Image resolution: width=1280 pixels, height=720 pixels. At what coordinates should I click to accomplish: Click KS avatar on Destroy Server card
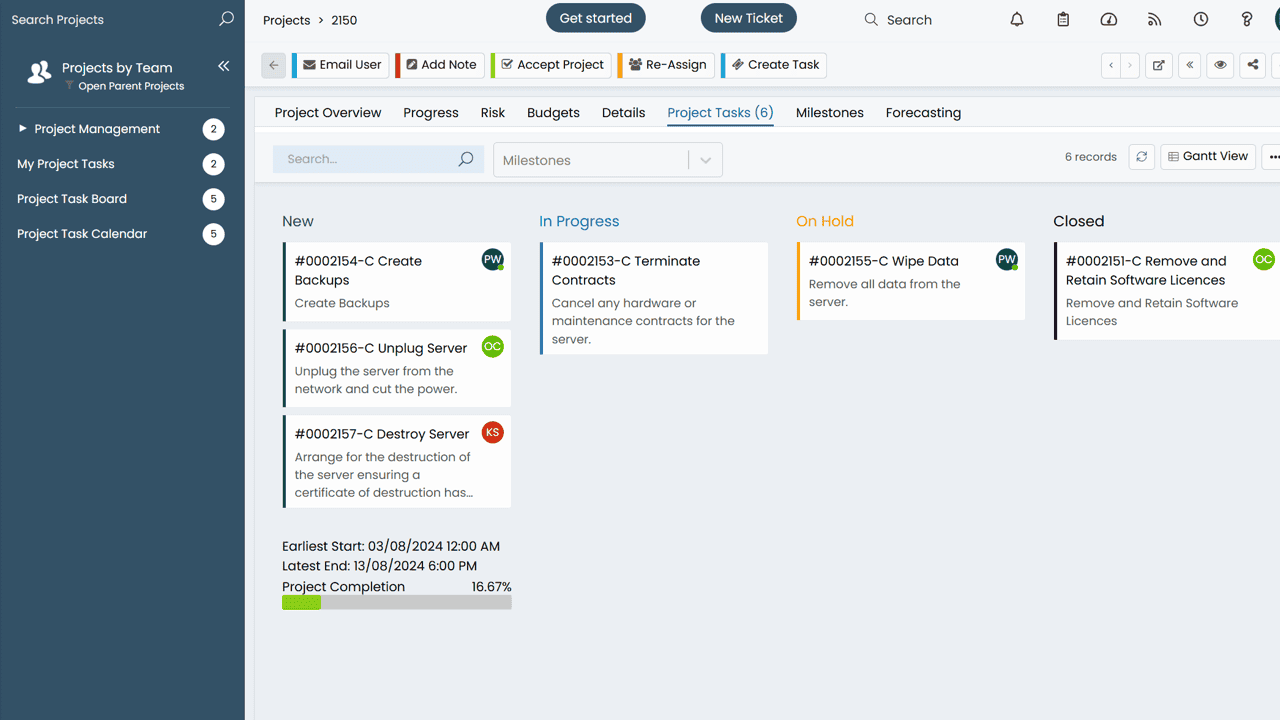[x=492, y=432]
